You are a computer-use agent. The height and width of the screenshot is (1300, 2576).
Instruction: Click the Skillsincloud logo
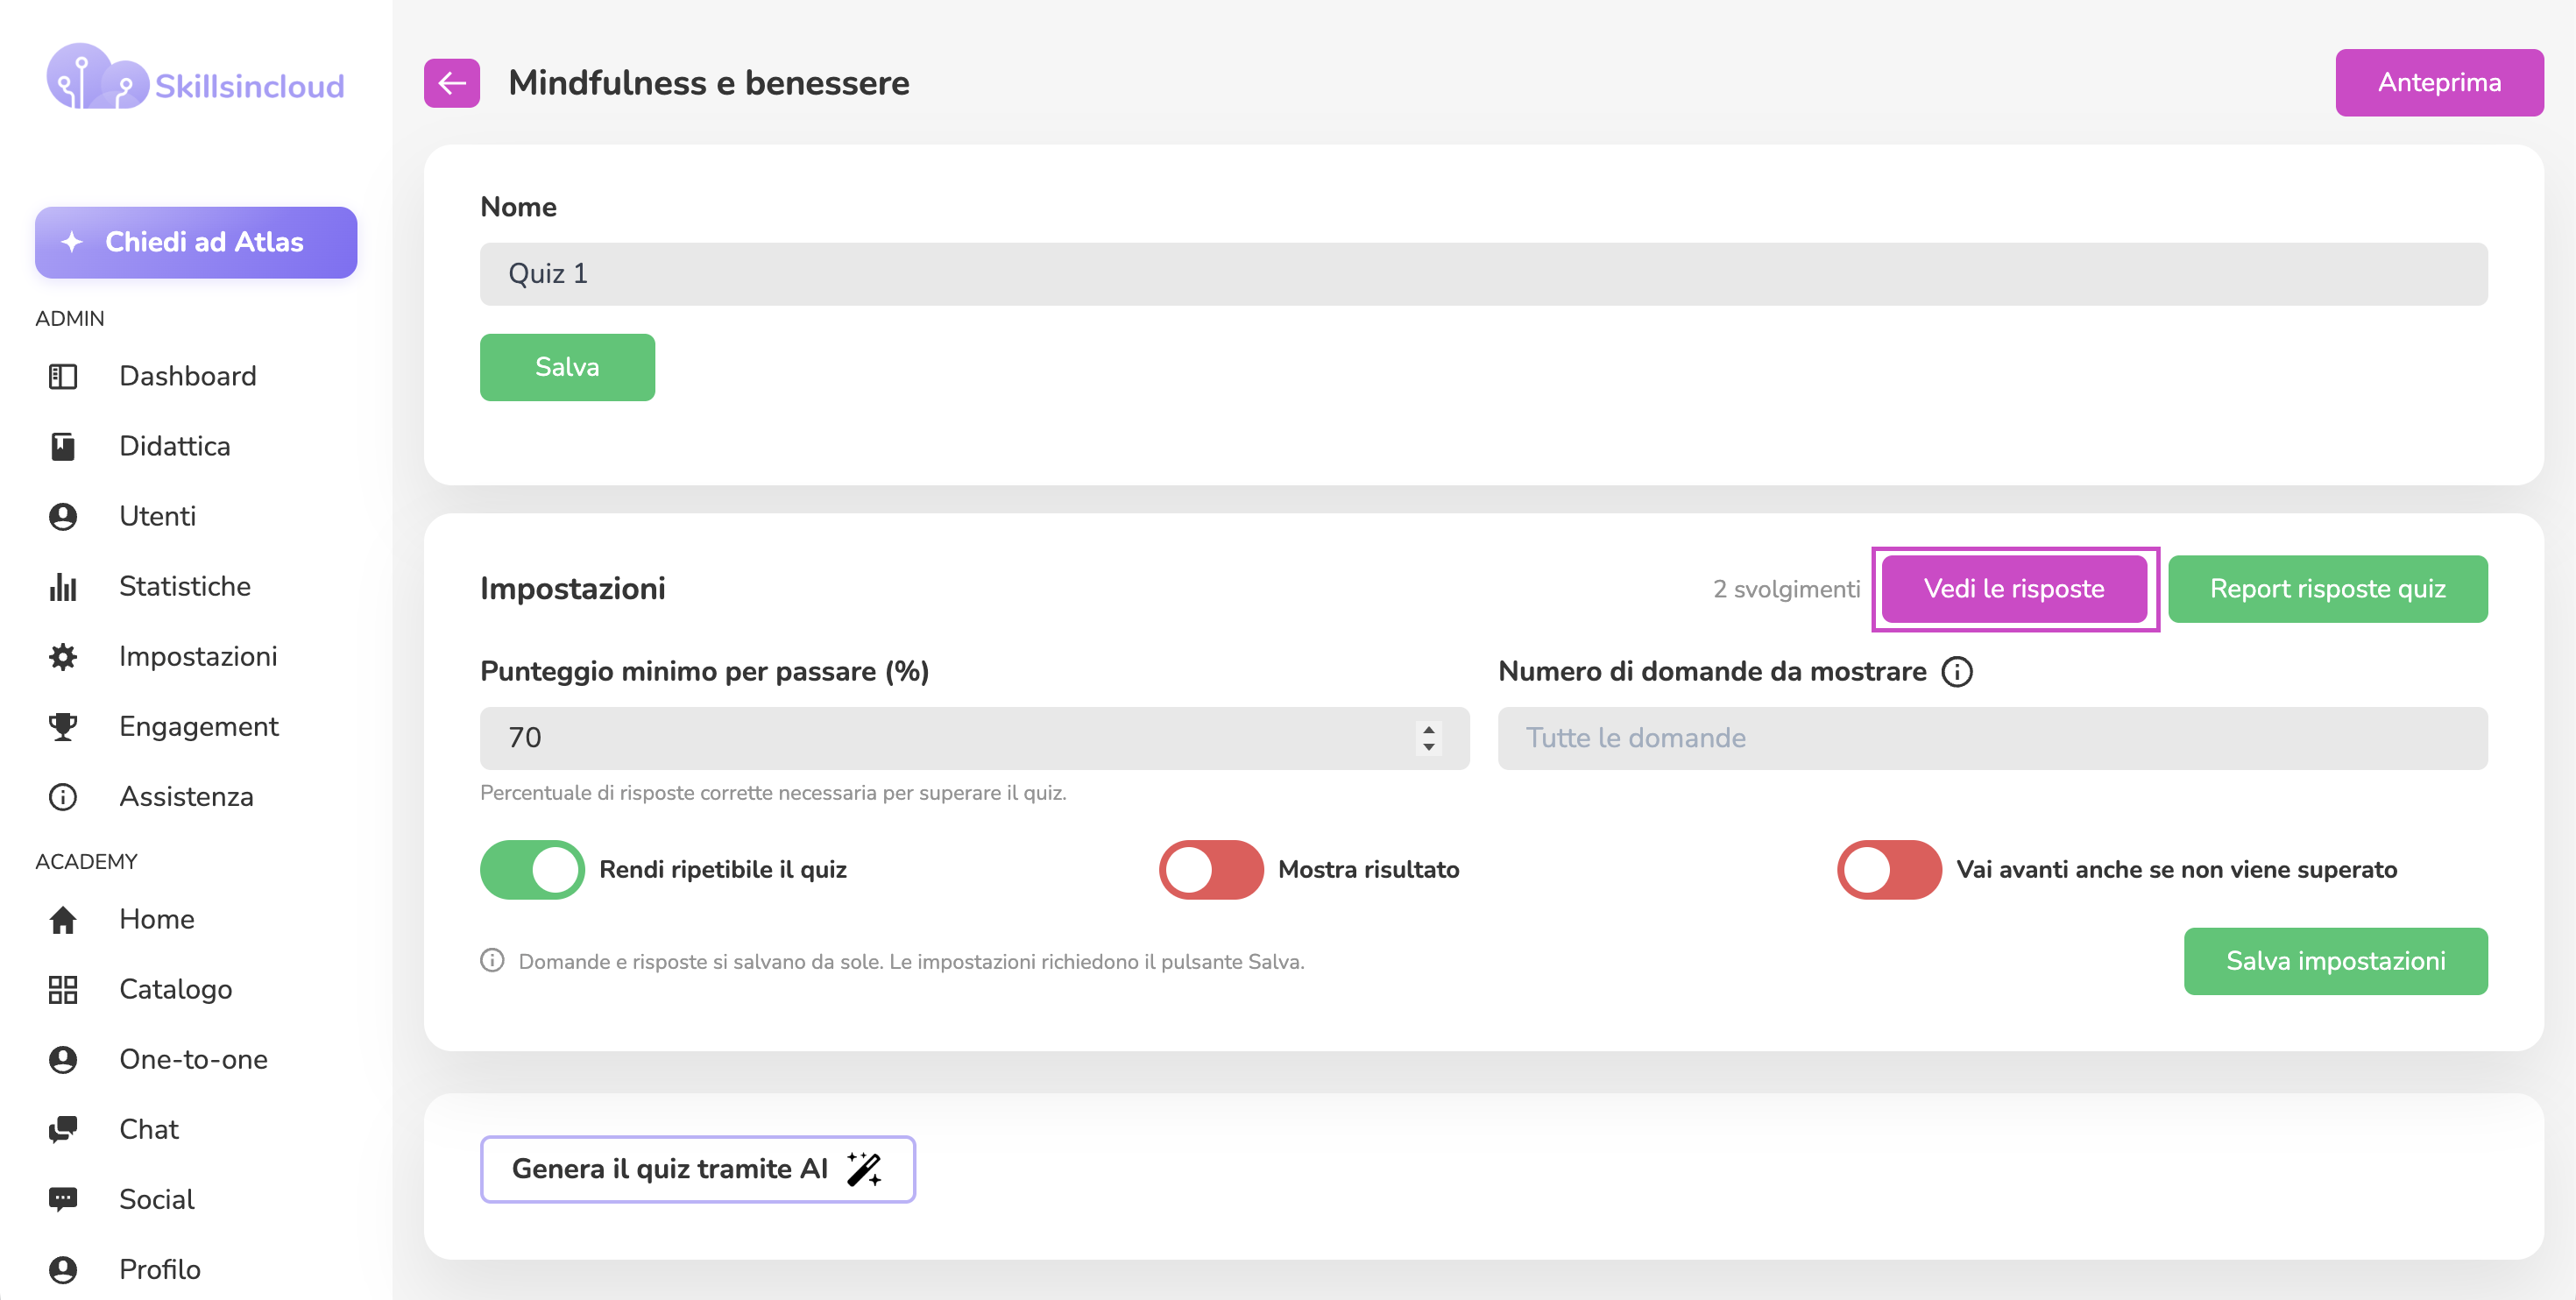point(196,78)
